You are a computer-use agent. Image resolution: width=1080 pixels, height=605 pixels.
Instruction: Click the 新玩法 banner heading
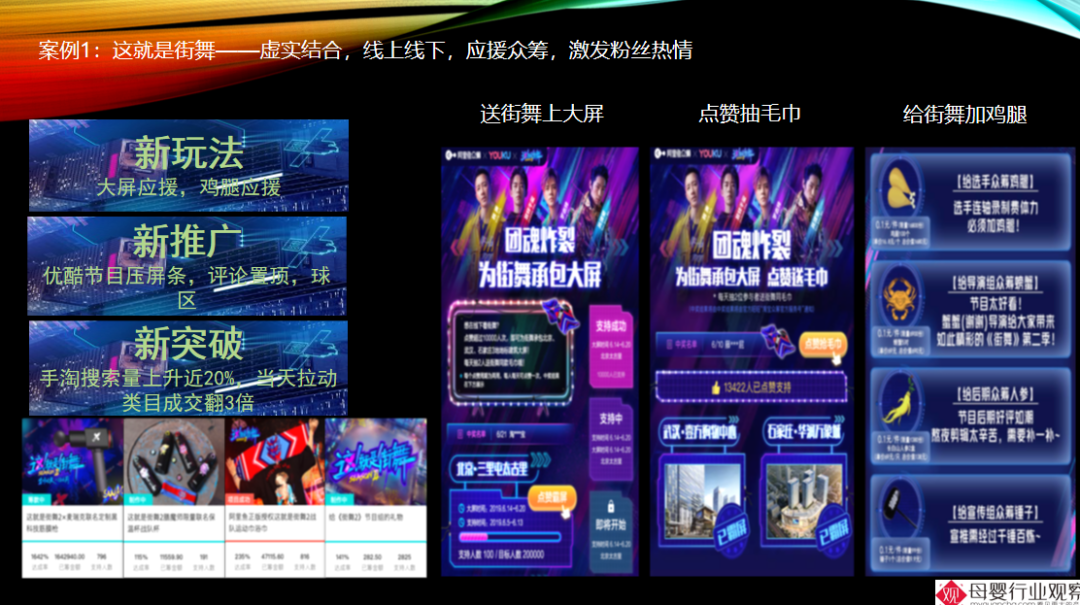pos(189,152)
